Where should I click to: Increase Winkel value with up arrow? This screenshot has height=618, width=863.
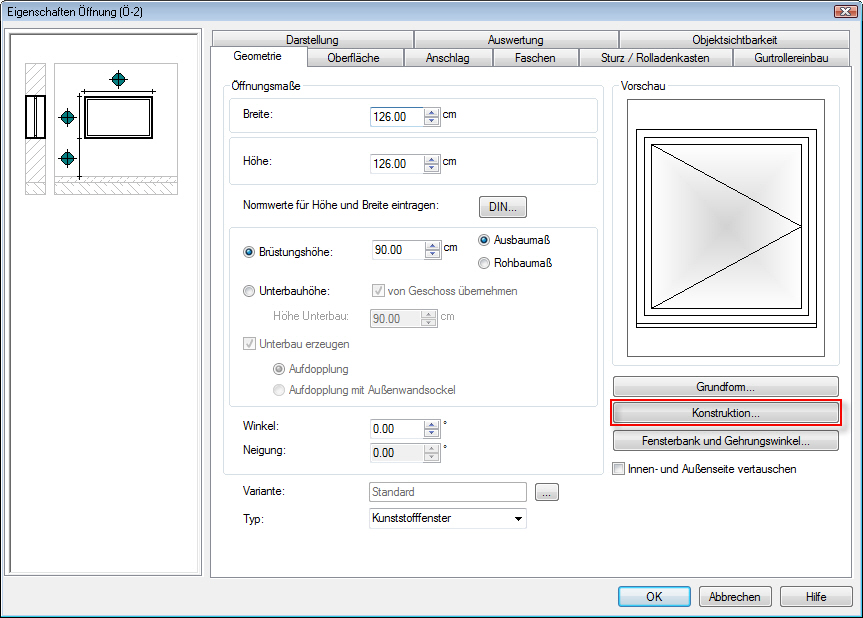pyautogui.click(x=432, y=425)
